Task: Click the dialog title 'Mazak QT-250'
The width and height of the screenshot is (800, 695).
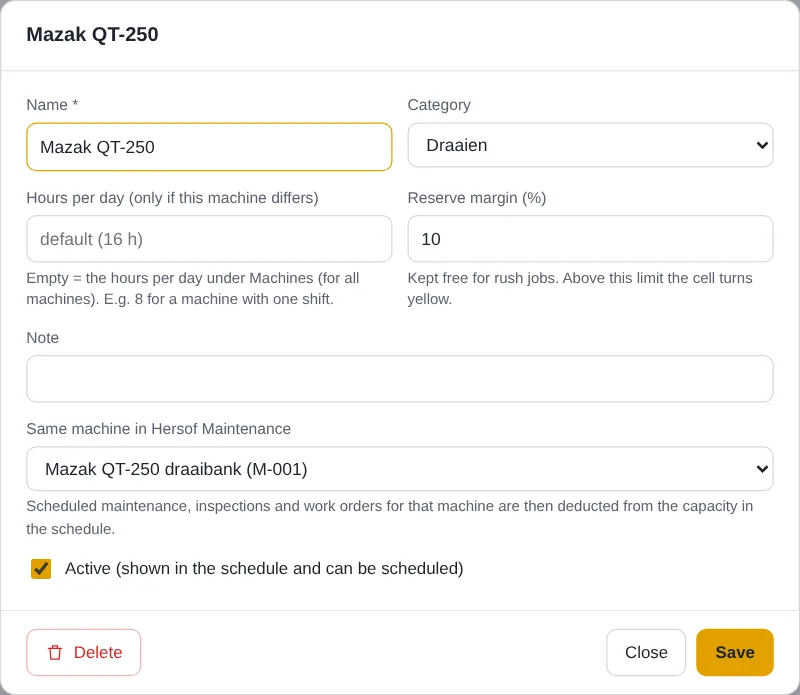Action: (92, 34)
